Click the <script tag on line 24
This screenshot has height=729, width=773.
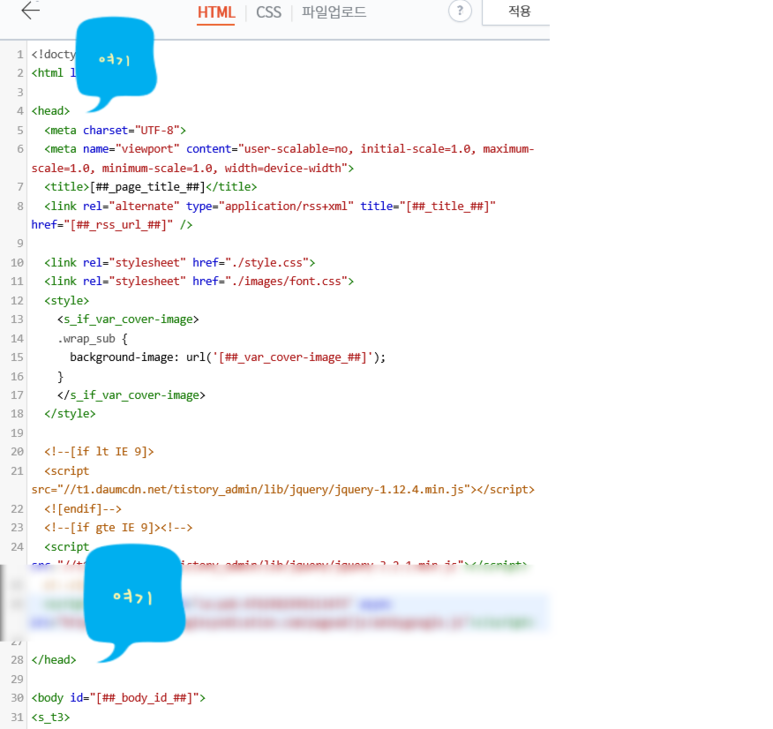(x=67, y=547)
